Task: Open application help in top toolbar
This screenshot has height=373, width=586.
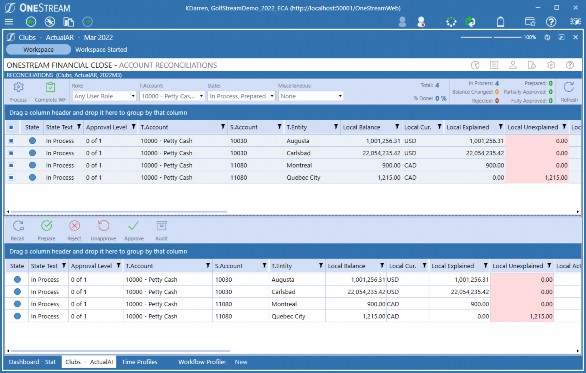Action: (551, 22)
